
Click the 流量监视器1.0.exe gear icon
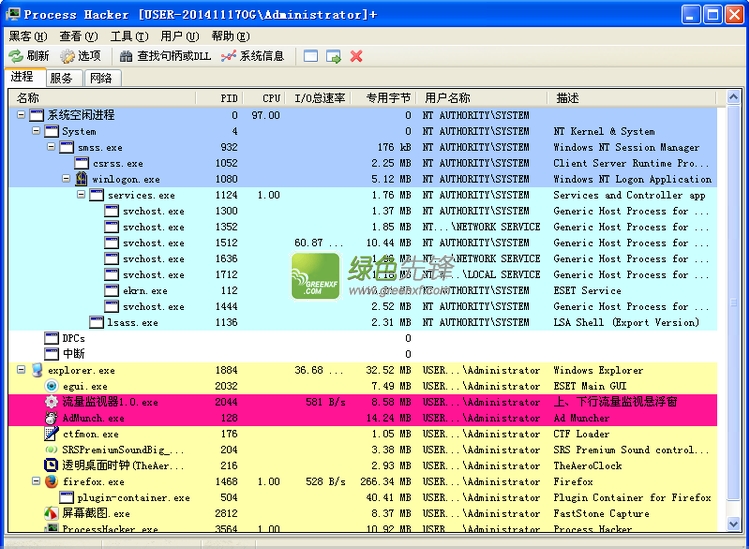point(51,402)
